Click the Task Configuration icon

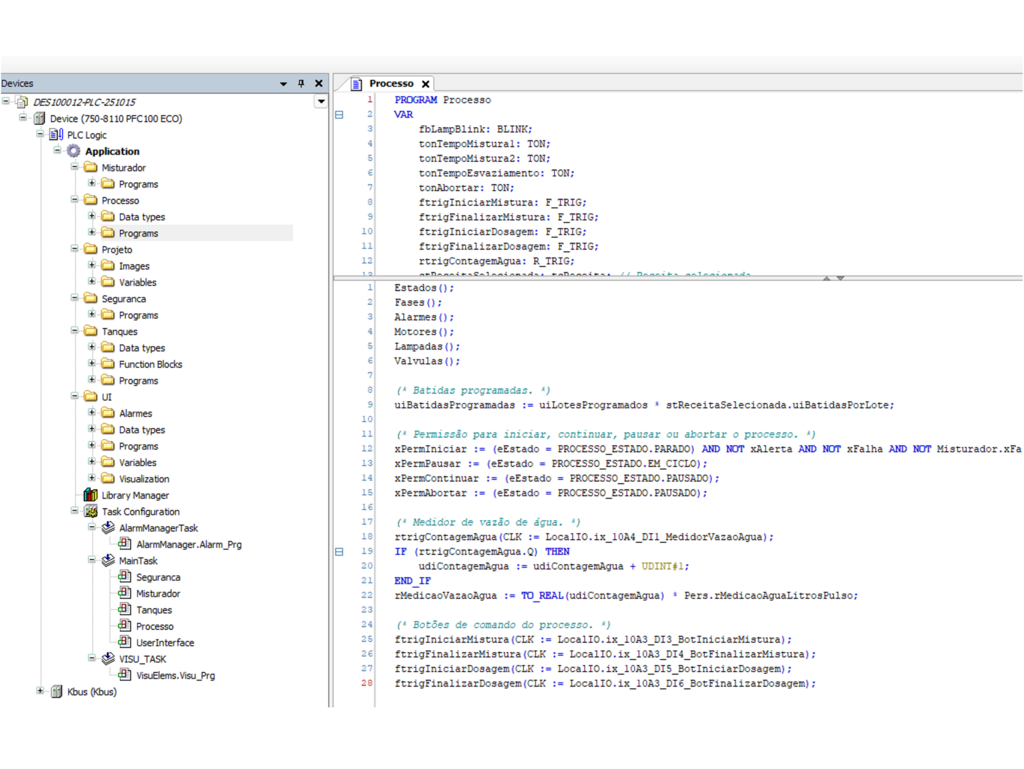[x=91, y=512]
